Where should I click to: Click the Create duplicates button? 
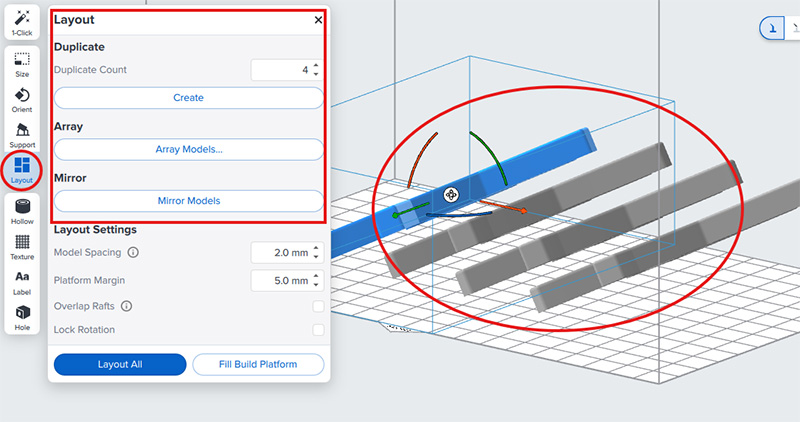(189, 98)
